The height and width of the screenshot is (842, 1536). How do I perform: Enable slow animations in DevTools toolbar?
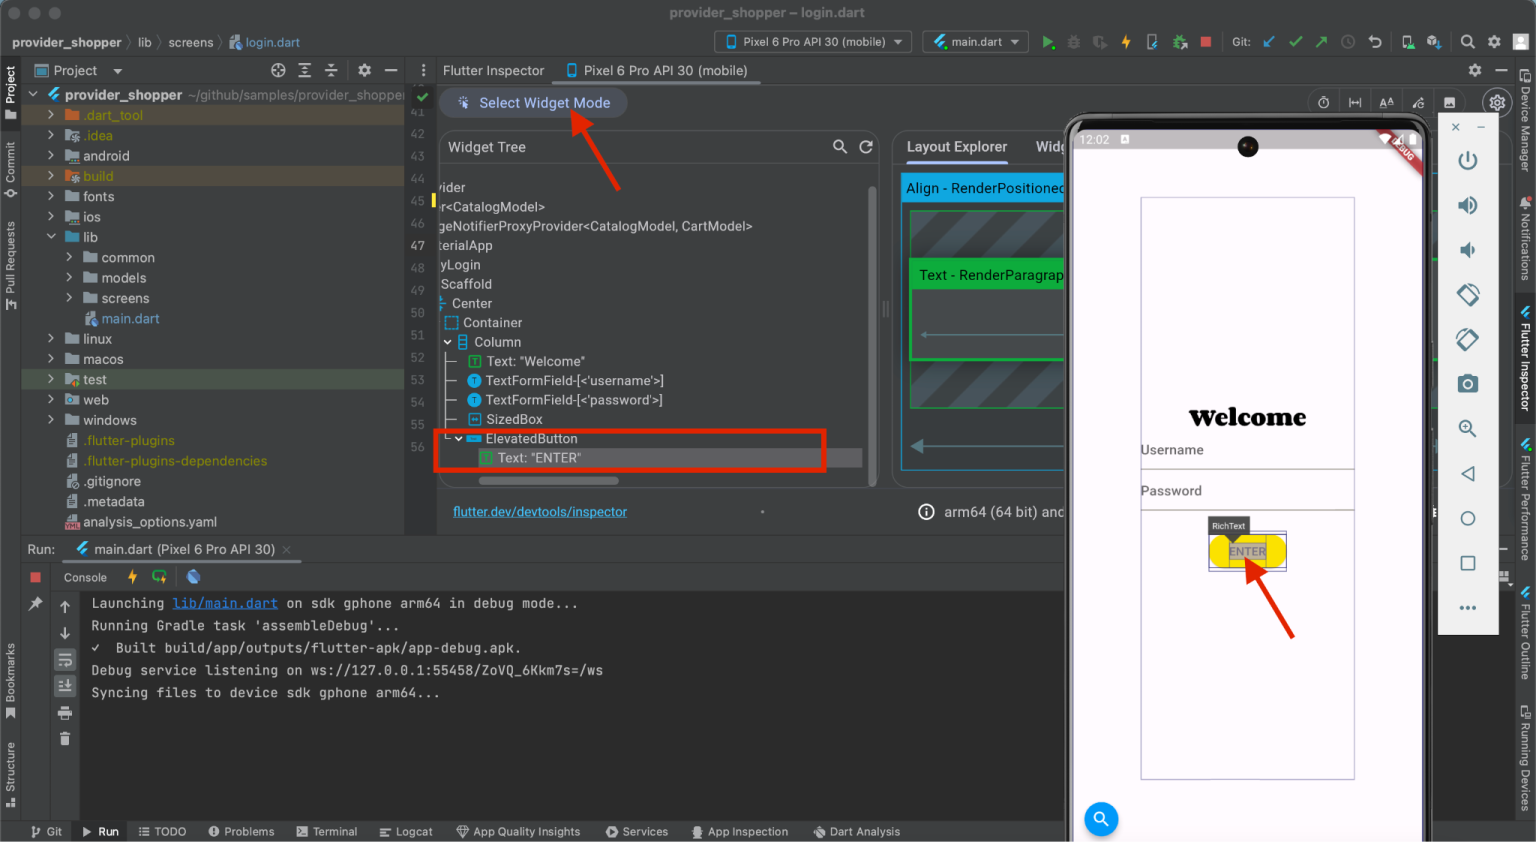[x=1323, y=102]
